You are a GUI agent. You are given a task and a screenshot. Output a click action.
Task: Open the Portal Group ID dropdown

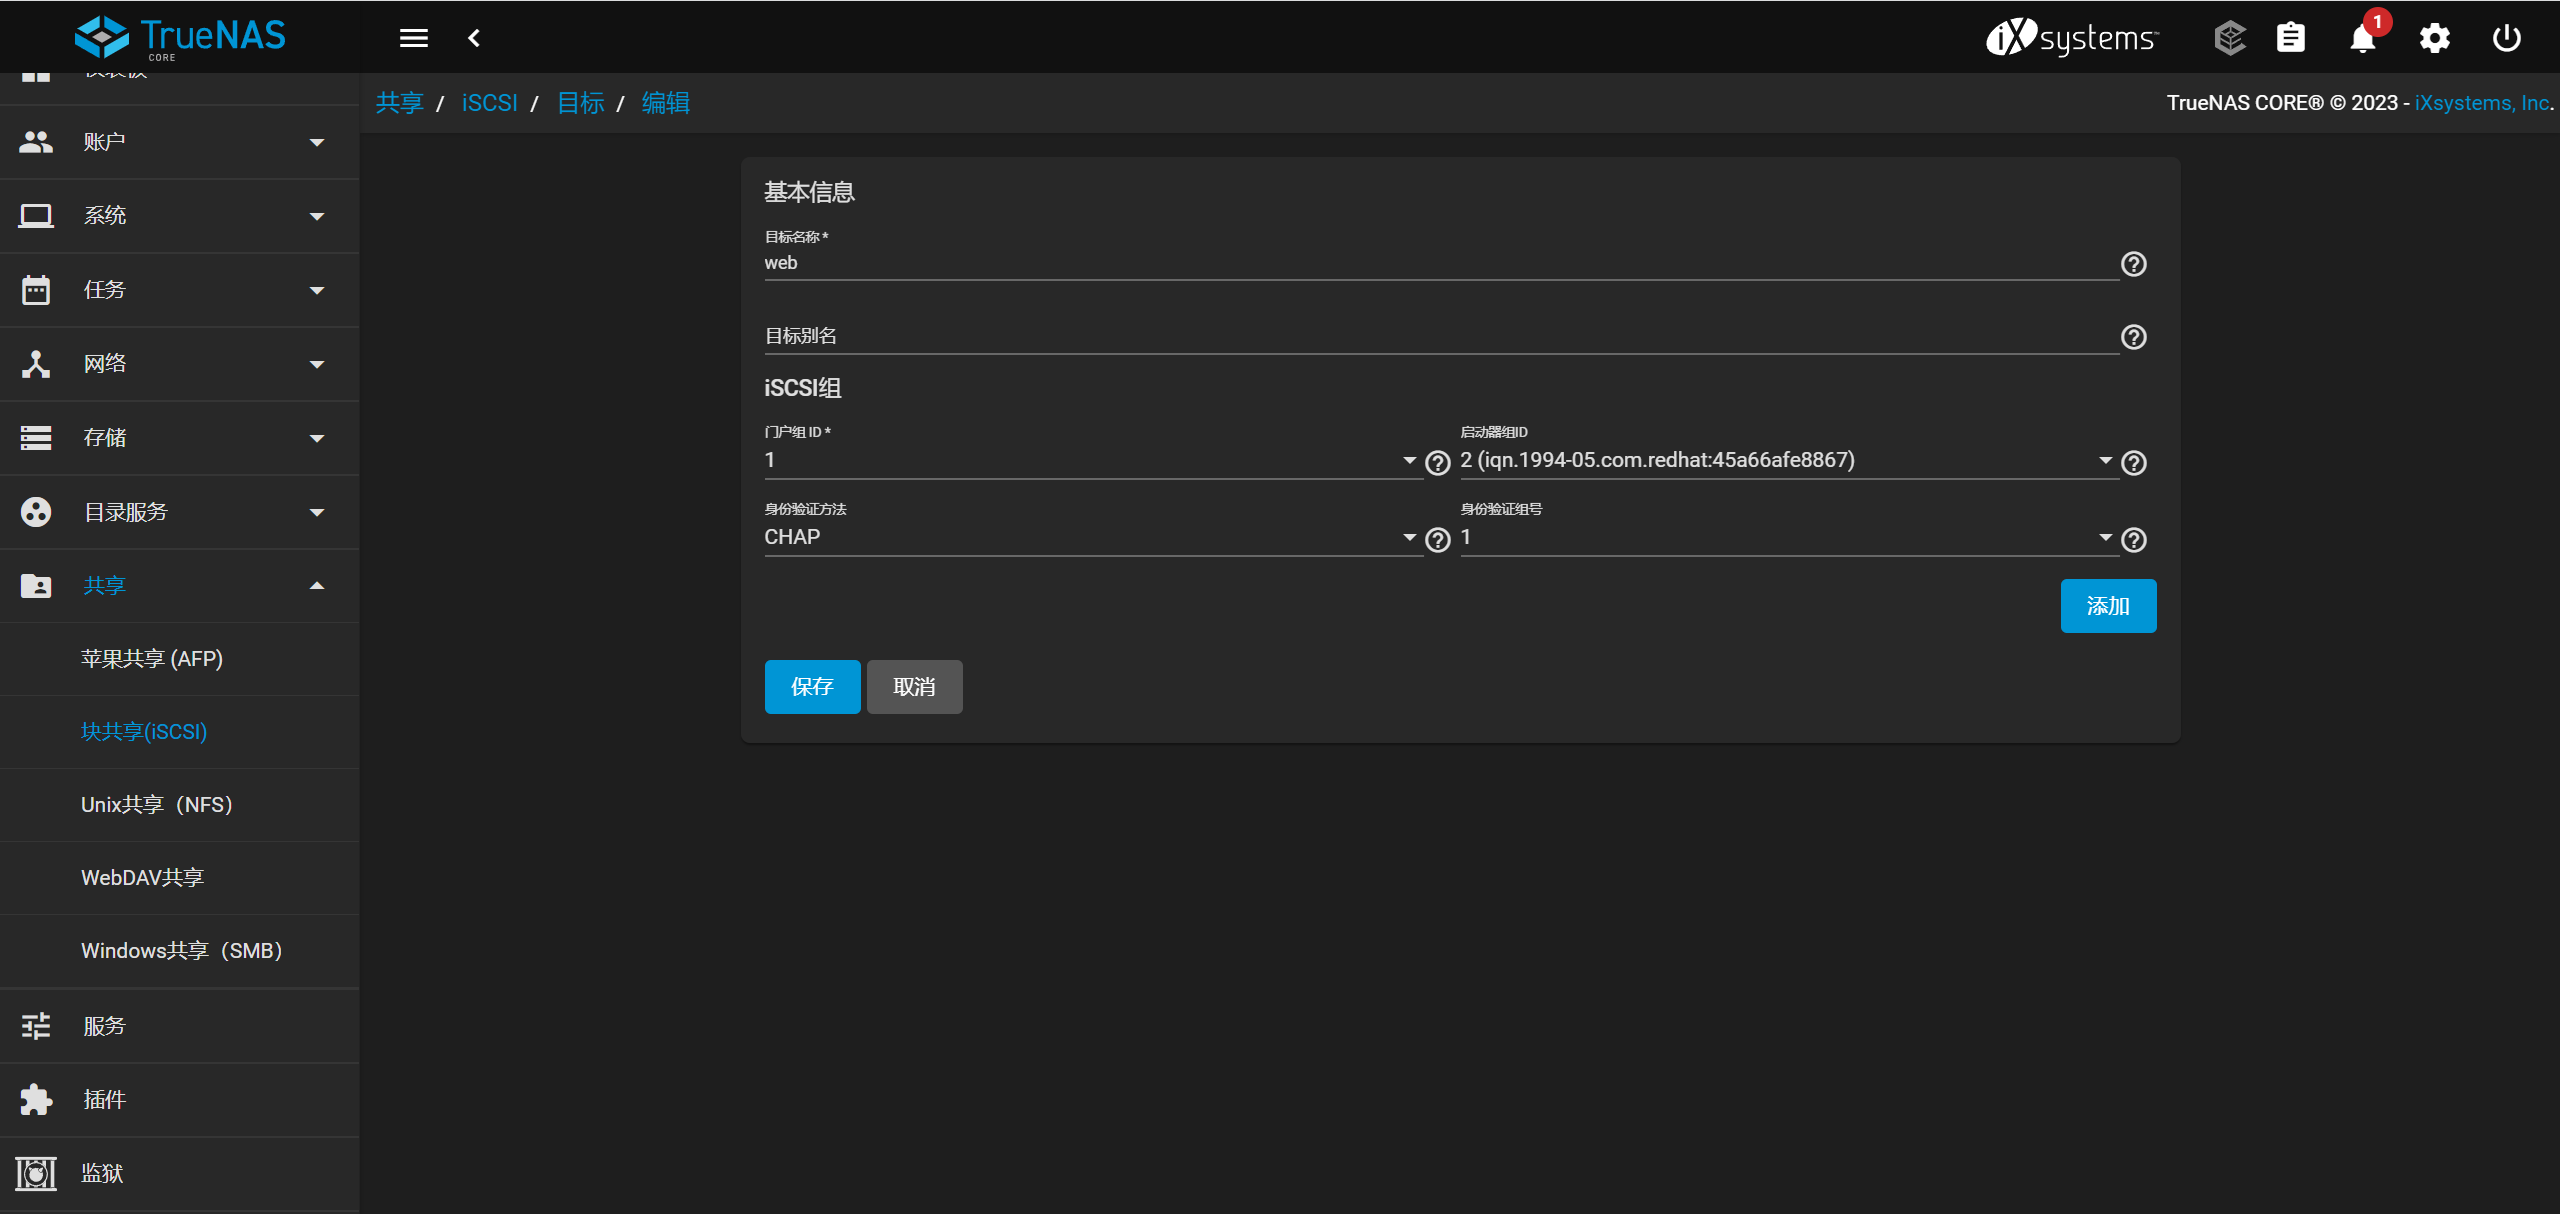[1090, 460]
